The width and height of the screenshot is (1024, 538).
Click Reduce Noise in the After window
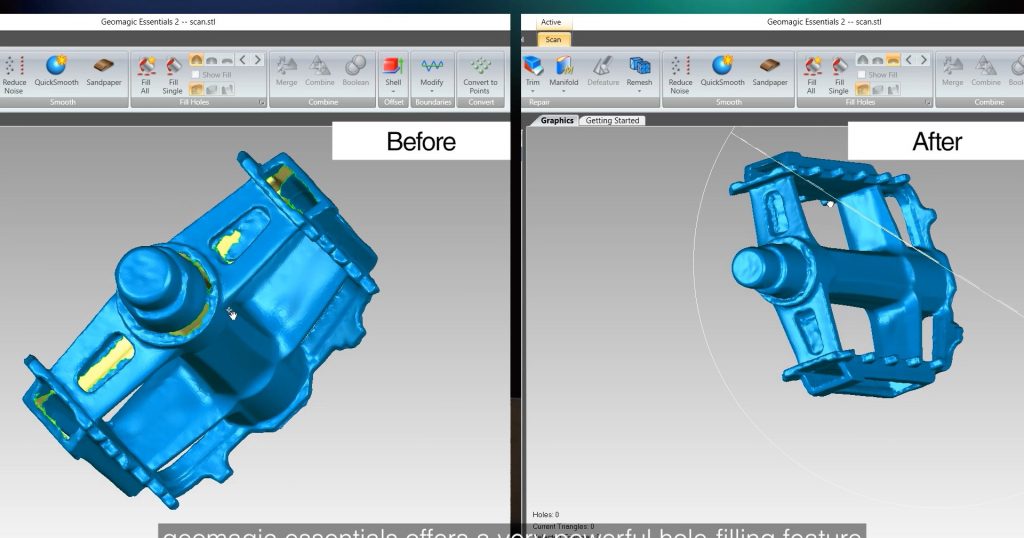tap(680, 74)
